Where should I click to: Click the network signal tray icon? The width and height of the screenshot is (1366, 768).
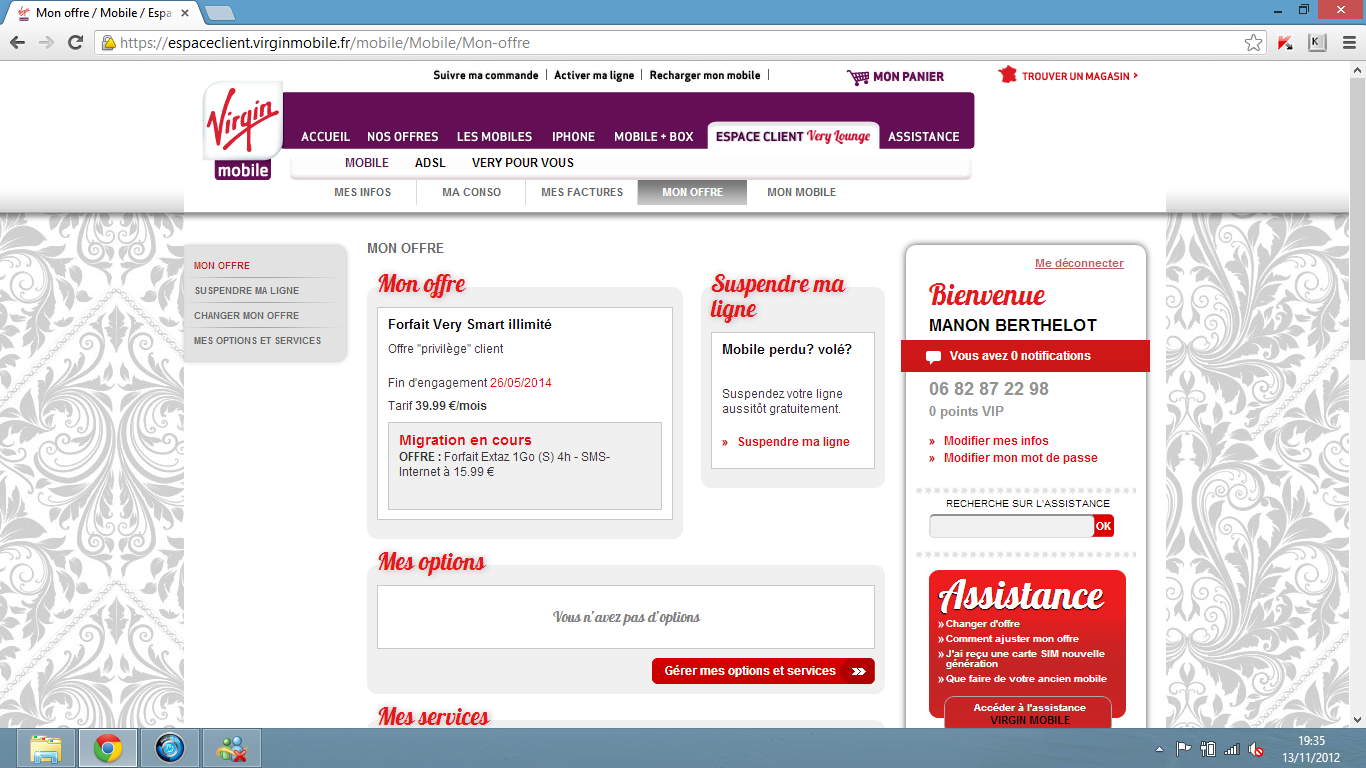pos(1232,749)
